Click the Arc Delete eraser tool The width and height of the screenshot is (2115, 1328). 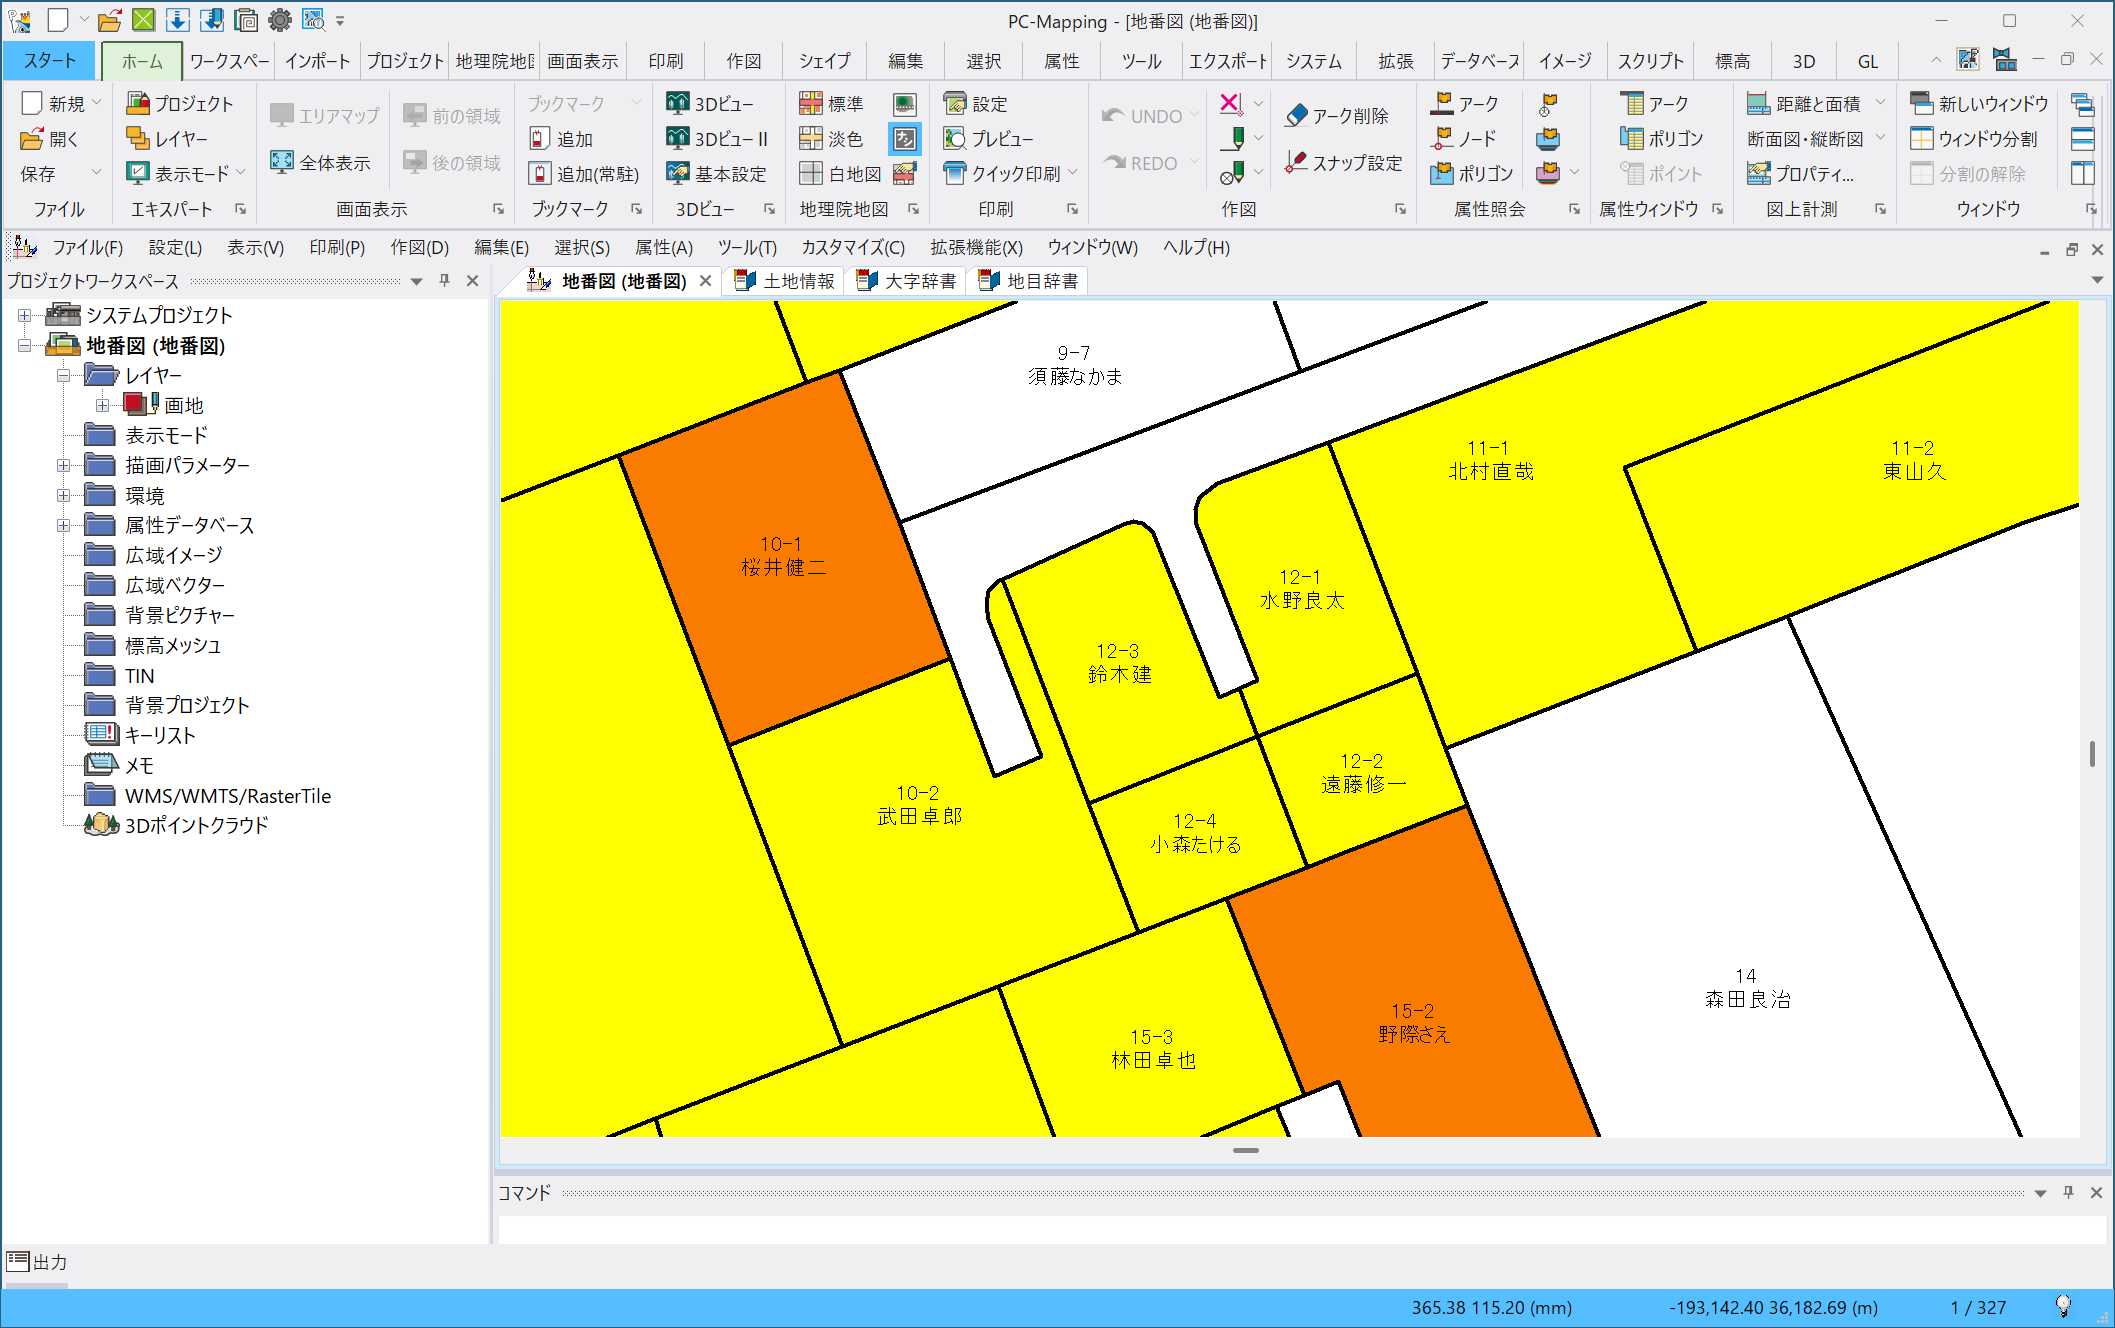pos(1297,116)
